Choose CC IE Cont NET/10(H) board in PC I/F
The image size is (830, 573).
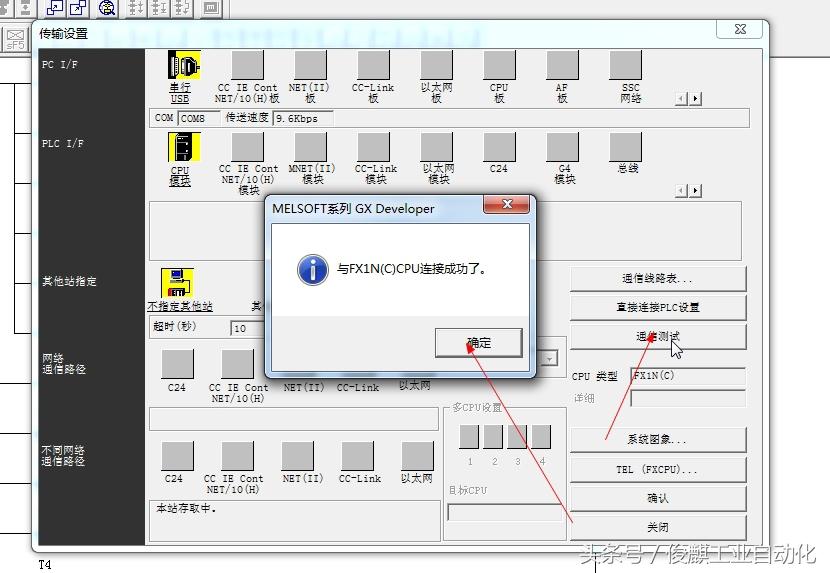(247, 66)
